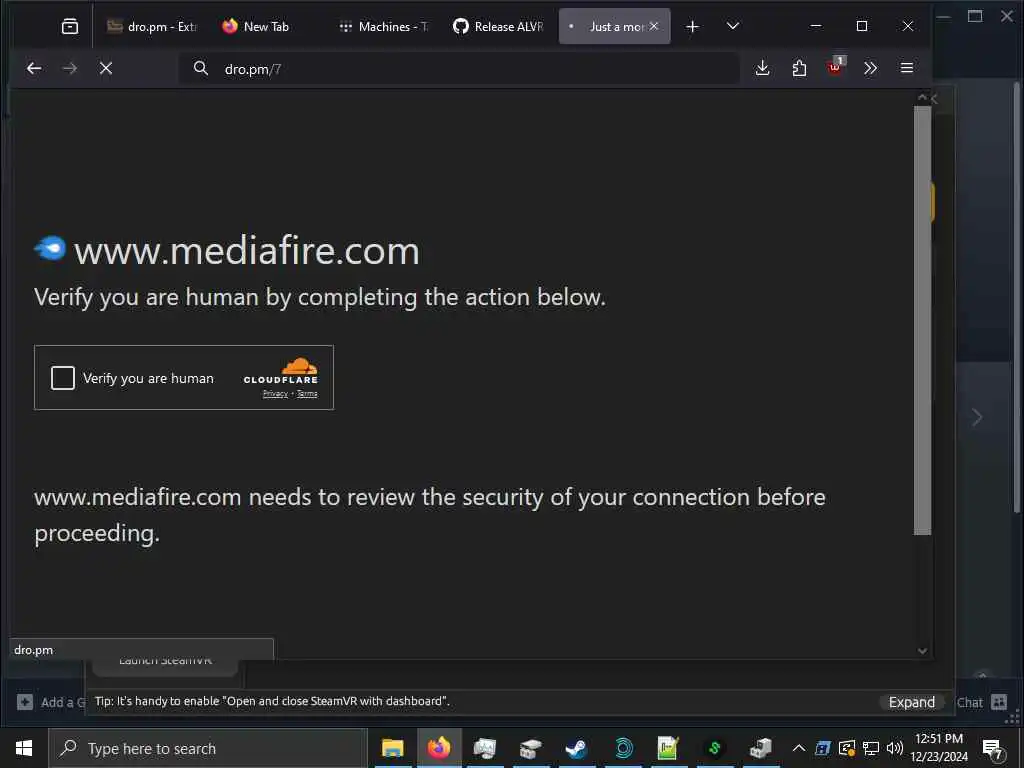Go back to the previous page
Screen dimensions: 1024x768
34,68
